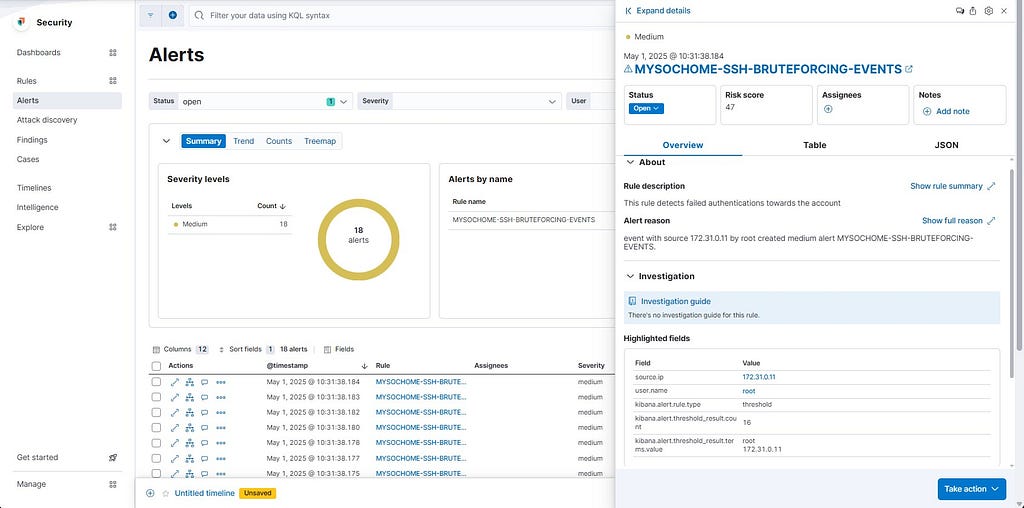This screenshot has height=508, width=1024.
Task: Click the assign user plus icon under Assignees
Action: [x=827, y=109]
